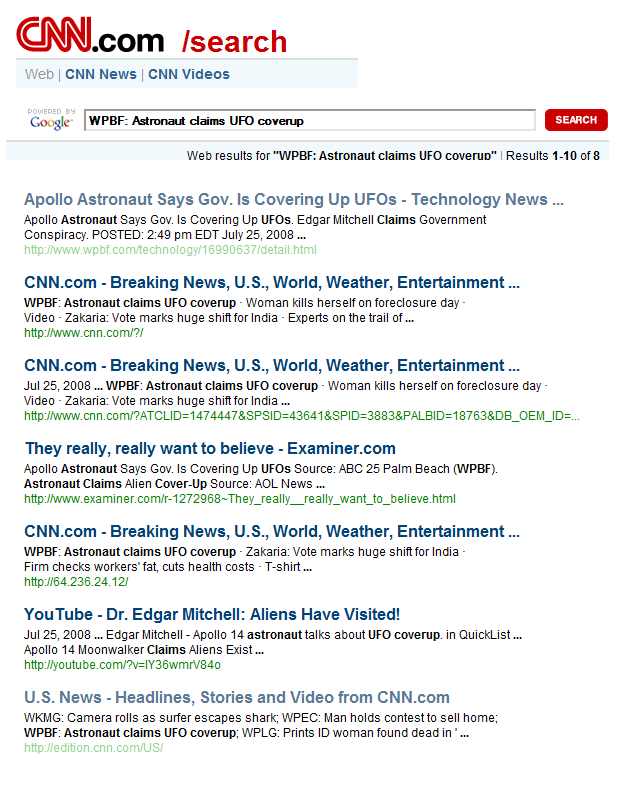Click snippet Source: ABC 25 Palm Beach (WPBF)

(x=396, y=469)
